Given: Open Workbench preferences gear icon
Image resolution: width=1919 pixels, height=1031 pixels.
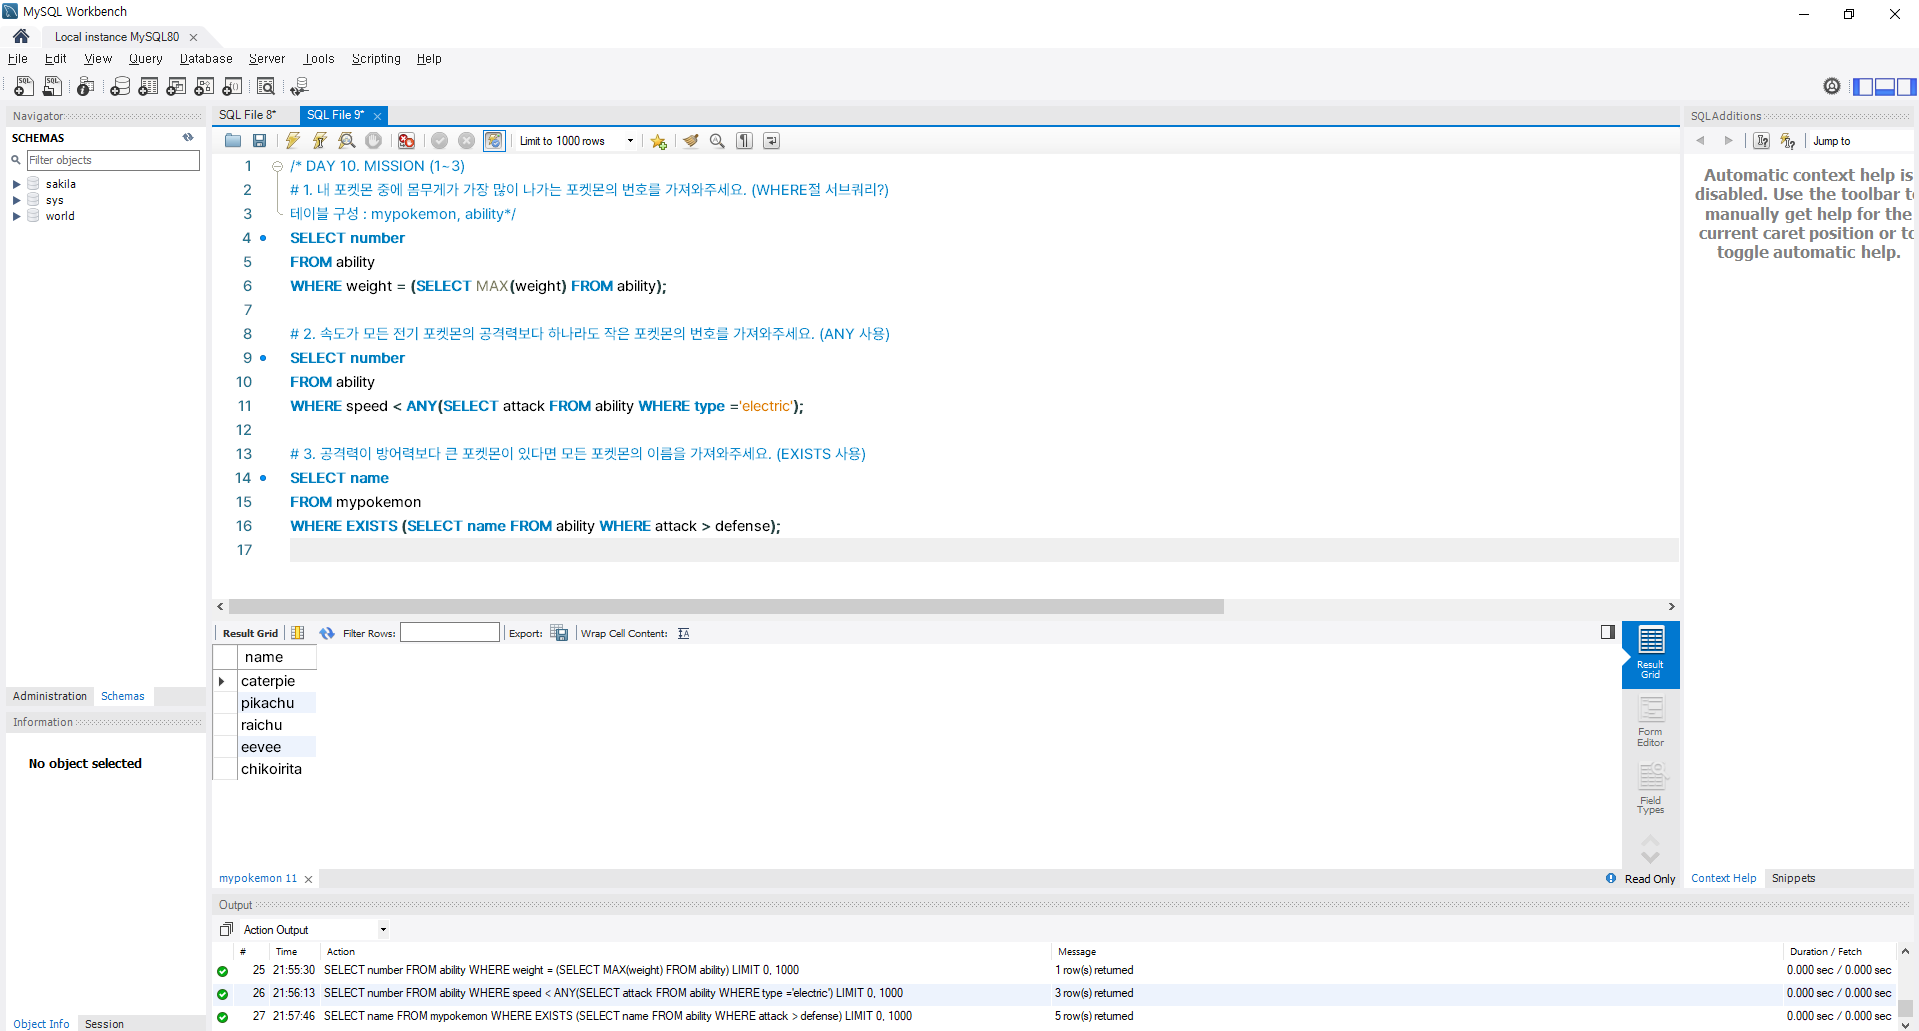Looking at the screenshot, I should tap(1831, 86).
